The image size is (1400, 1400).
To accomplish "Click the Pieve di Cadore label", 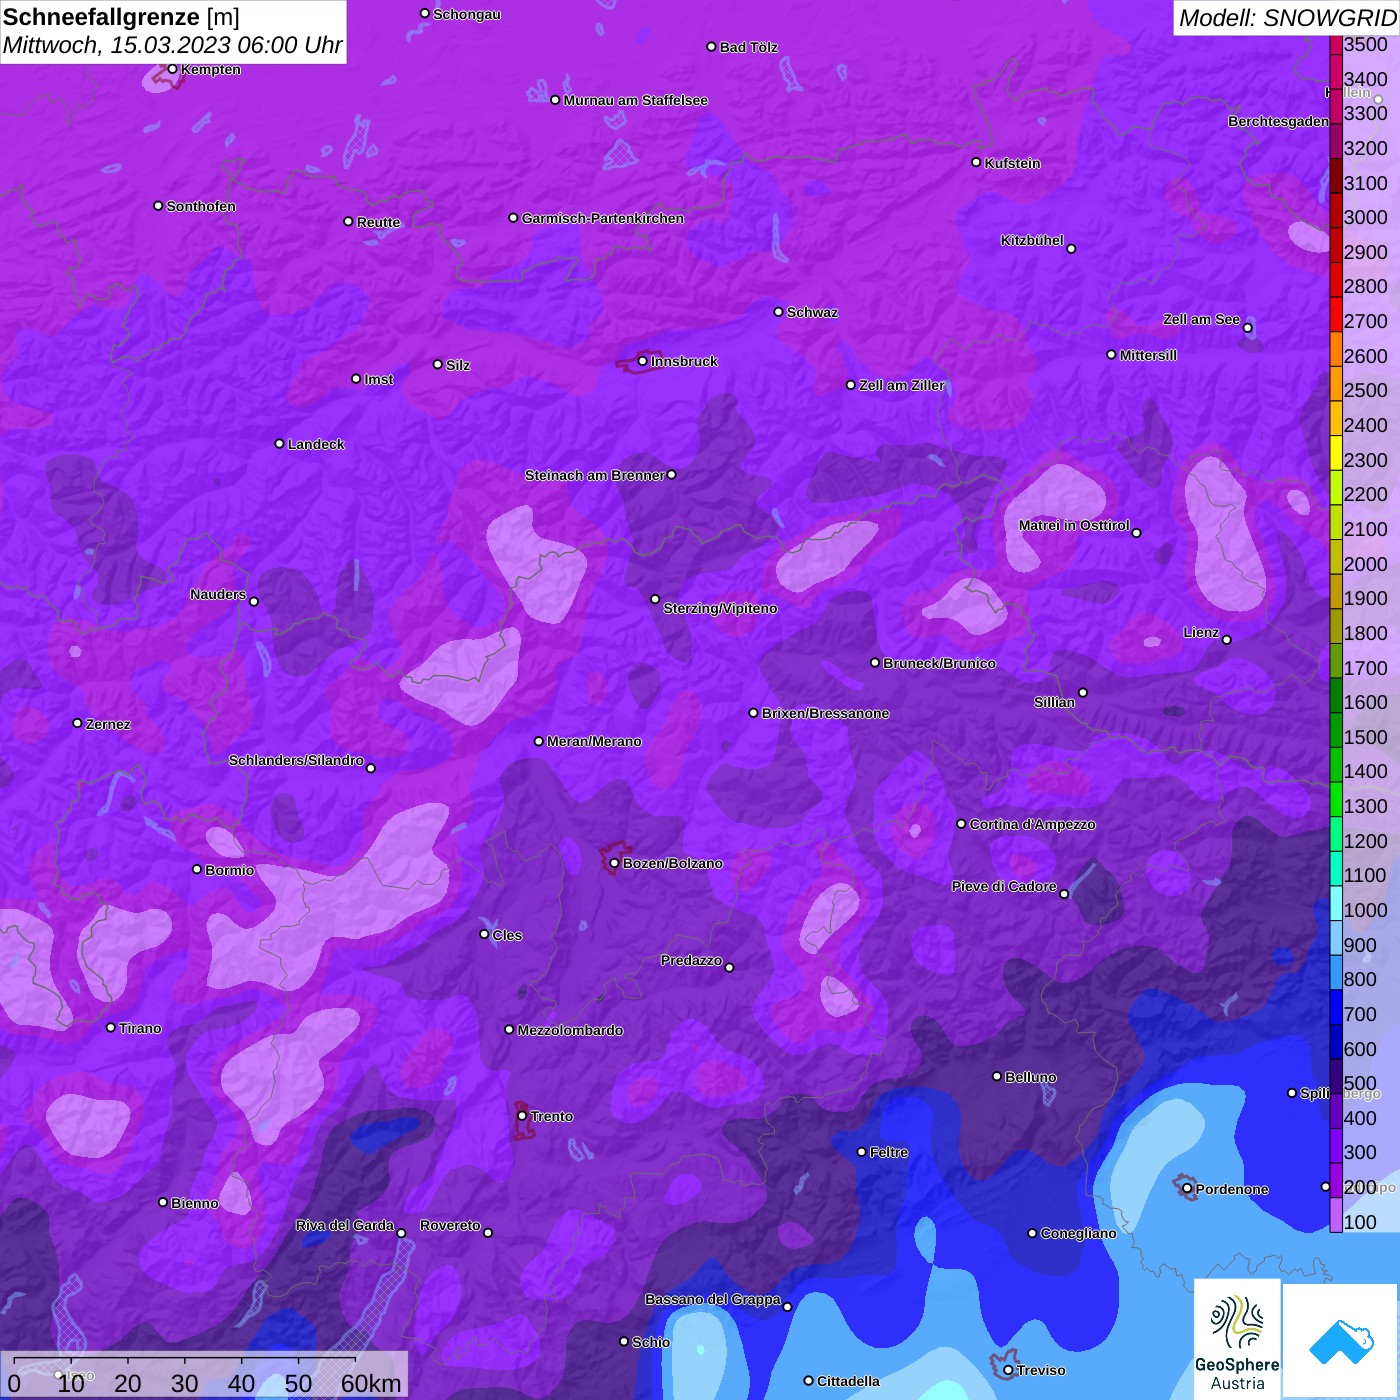I will tap(1004, 886).
